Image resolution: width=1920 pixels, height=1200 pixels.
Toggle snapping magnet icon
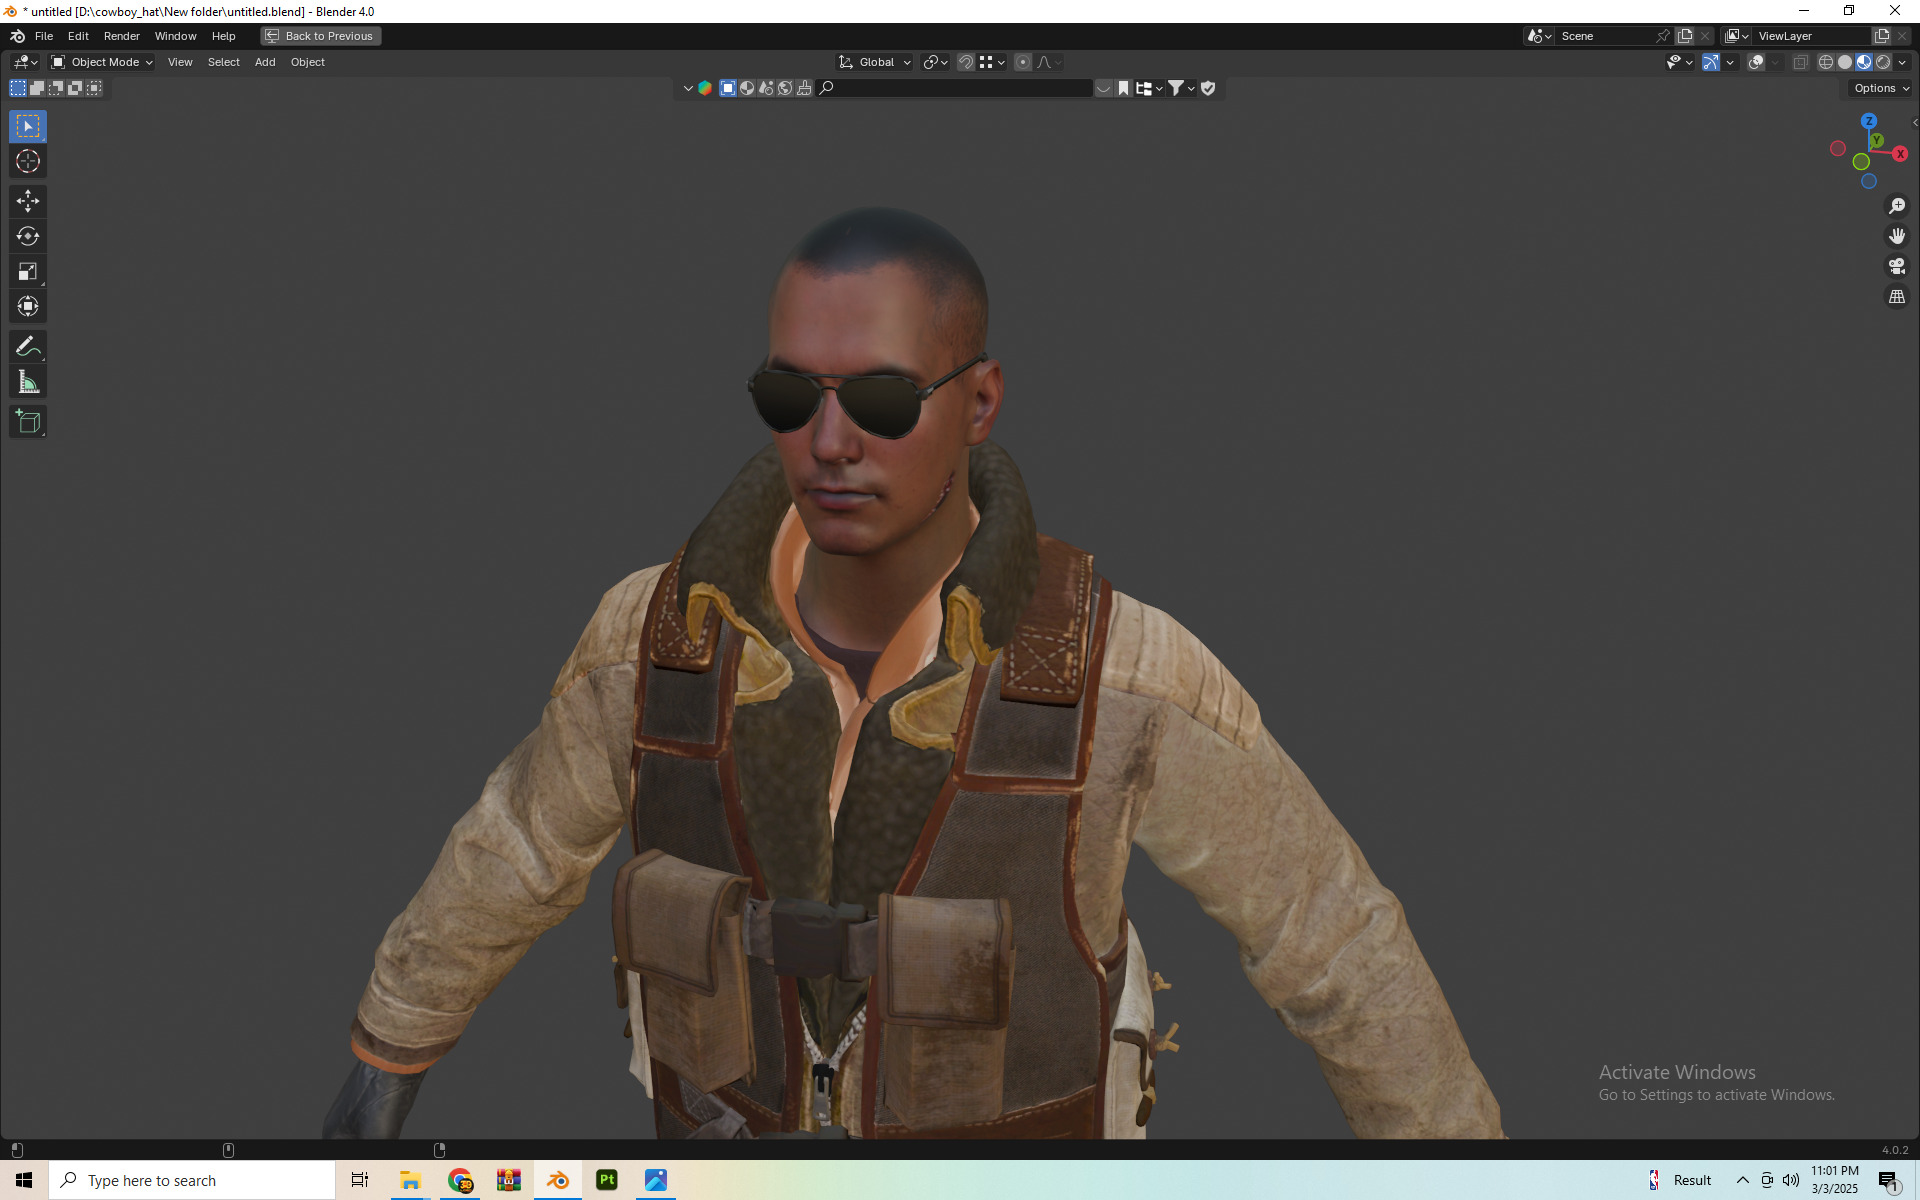pos(966,62)
